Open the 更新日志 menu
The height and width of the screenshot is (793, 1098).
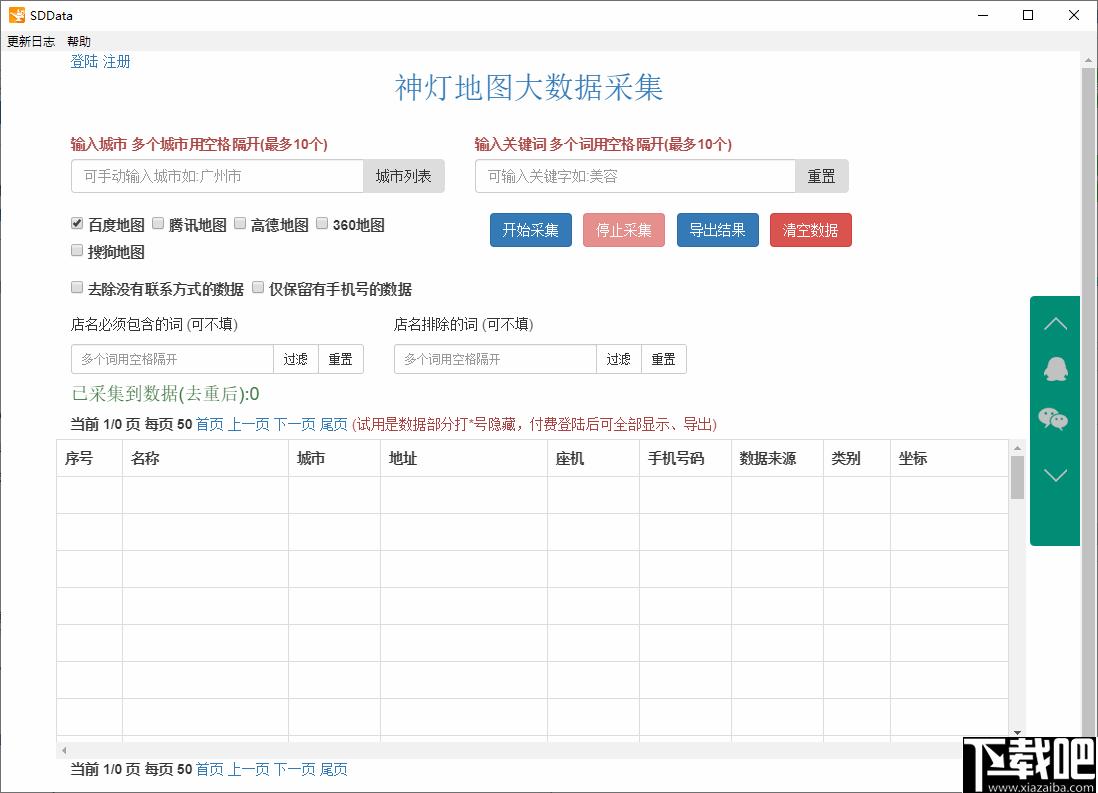click(31, 41)
